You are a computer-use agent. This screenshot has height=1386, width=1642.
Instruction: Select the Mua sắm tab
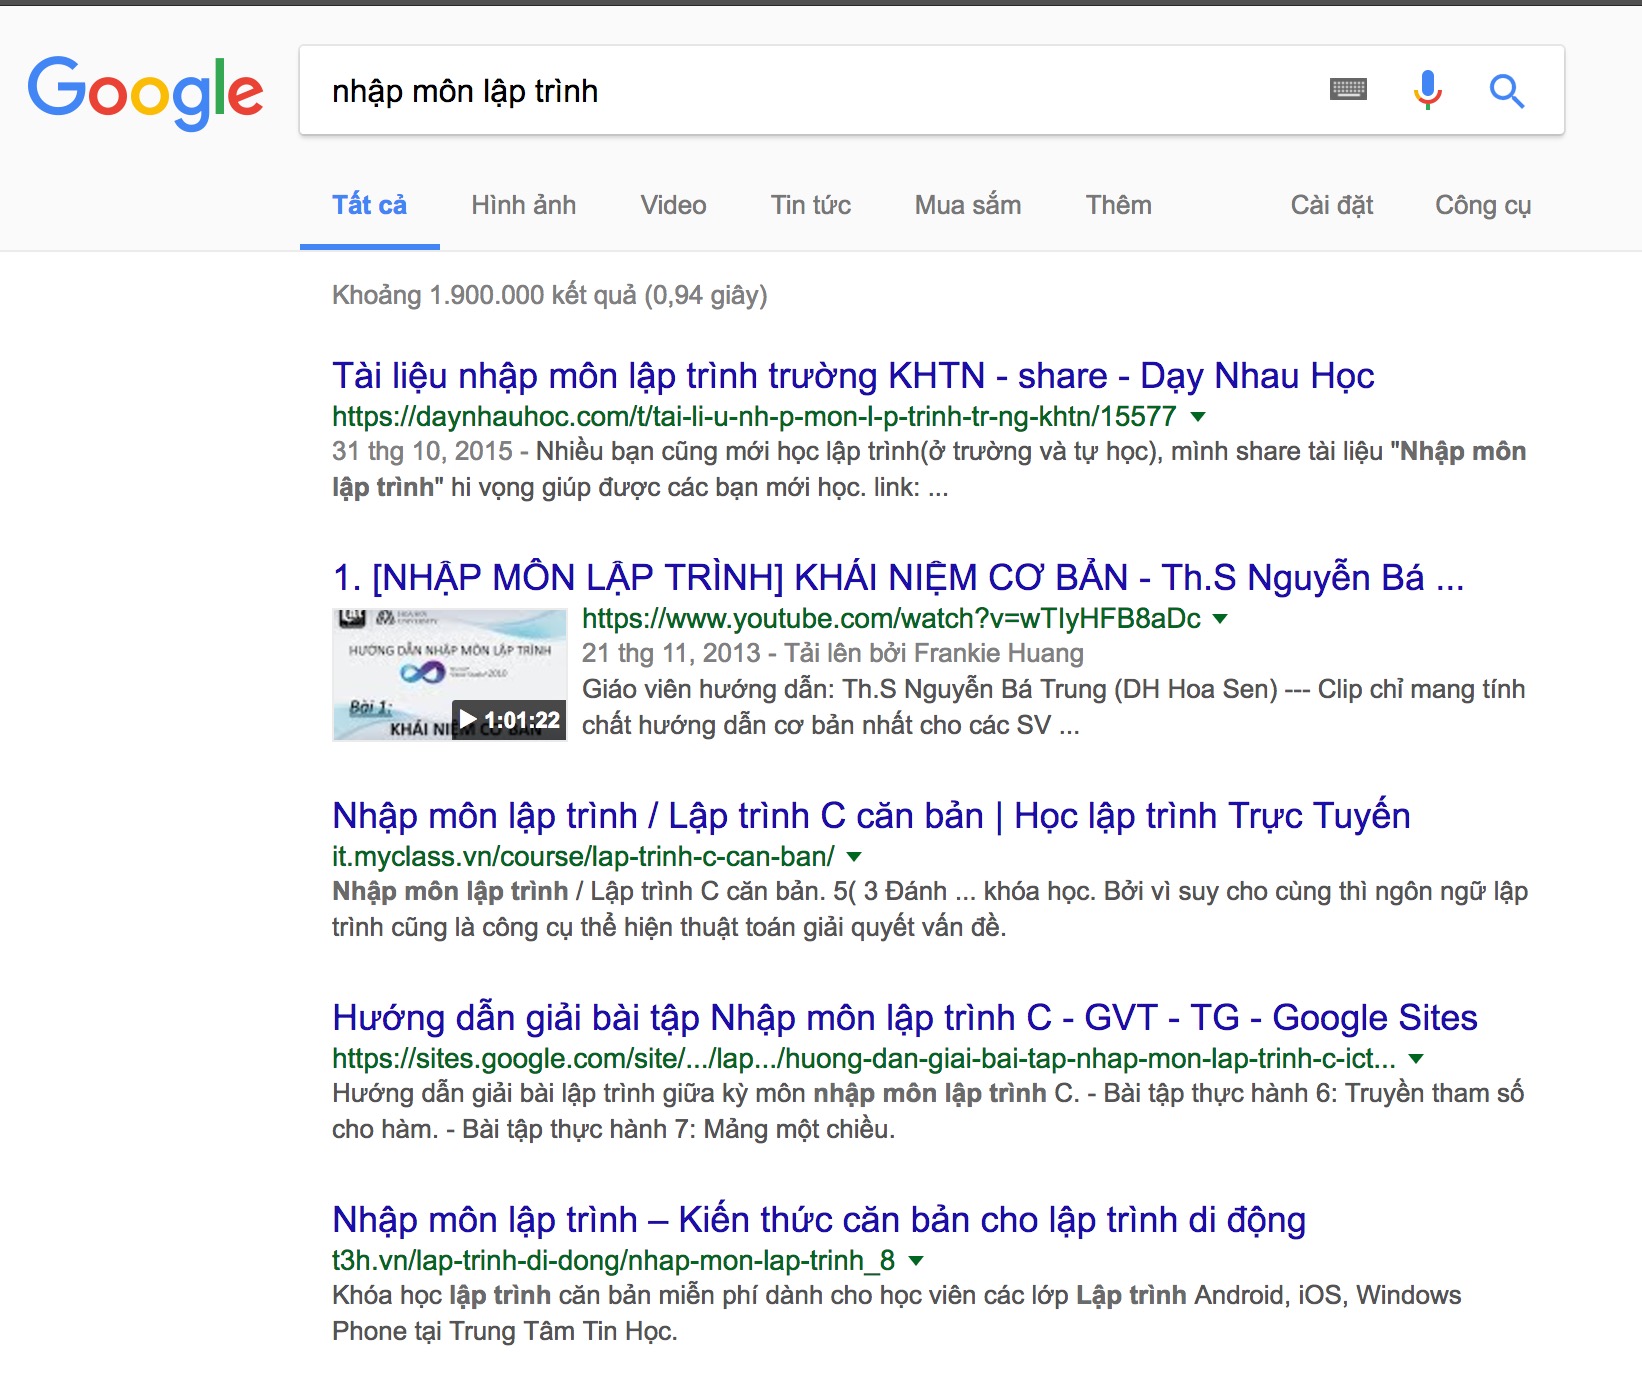[967, 205]
